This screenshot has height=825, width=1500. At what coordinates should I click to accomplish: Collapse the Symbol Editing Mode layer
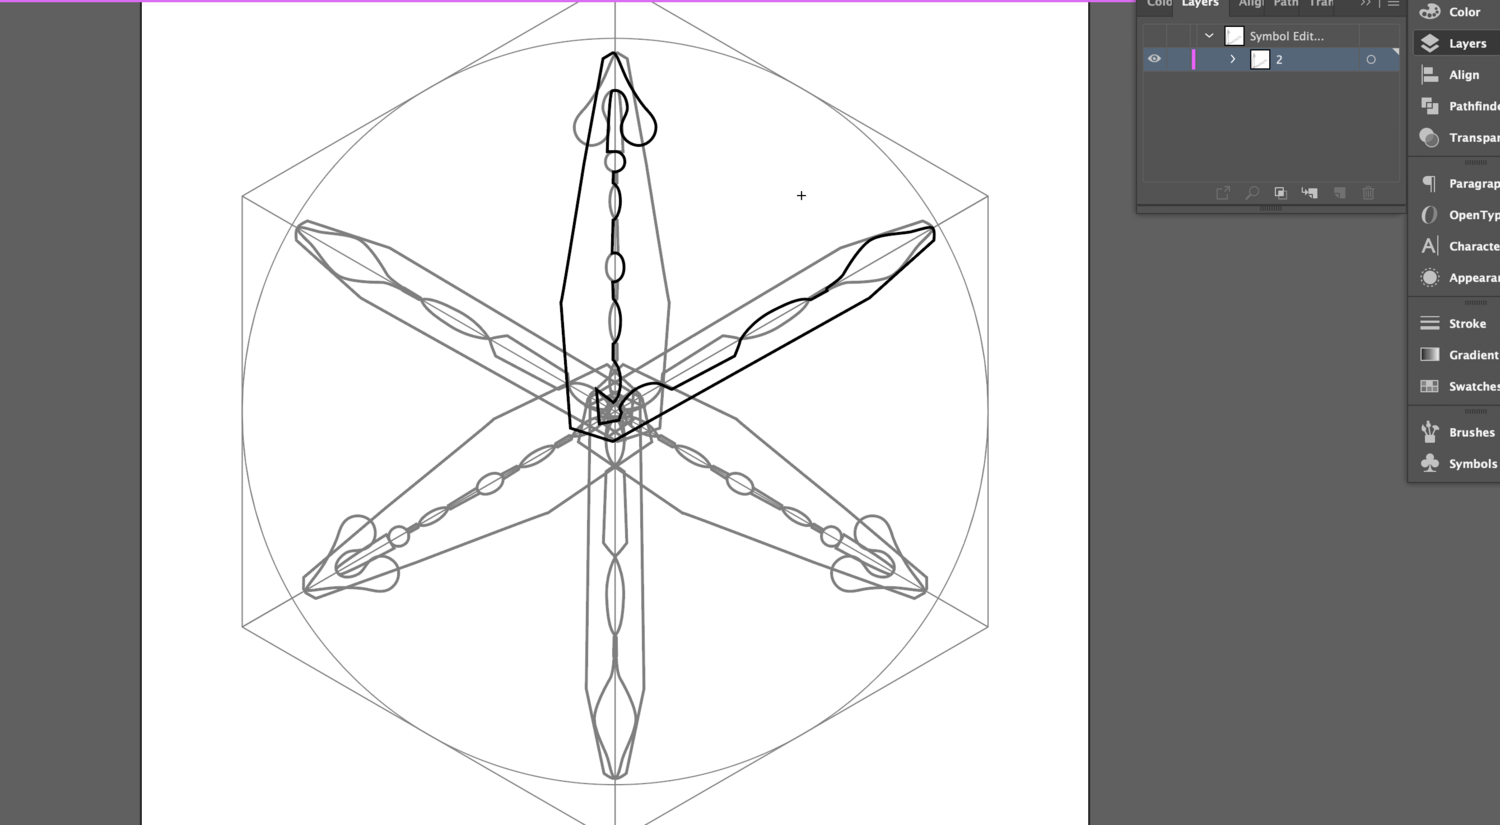point(1209,36)
